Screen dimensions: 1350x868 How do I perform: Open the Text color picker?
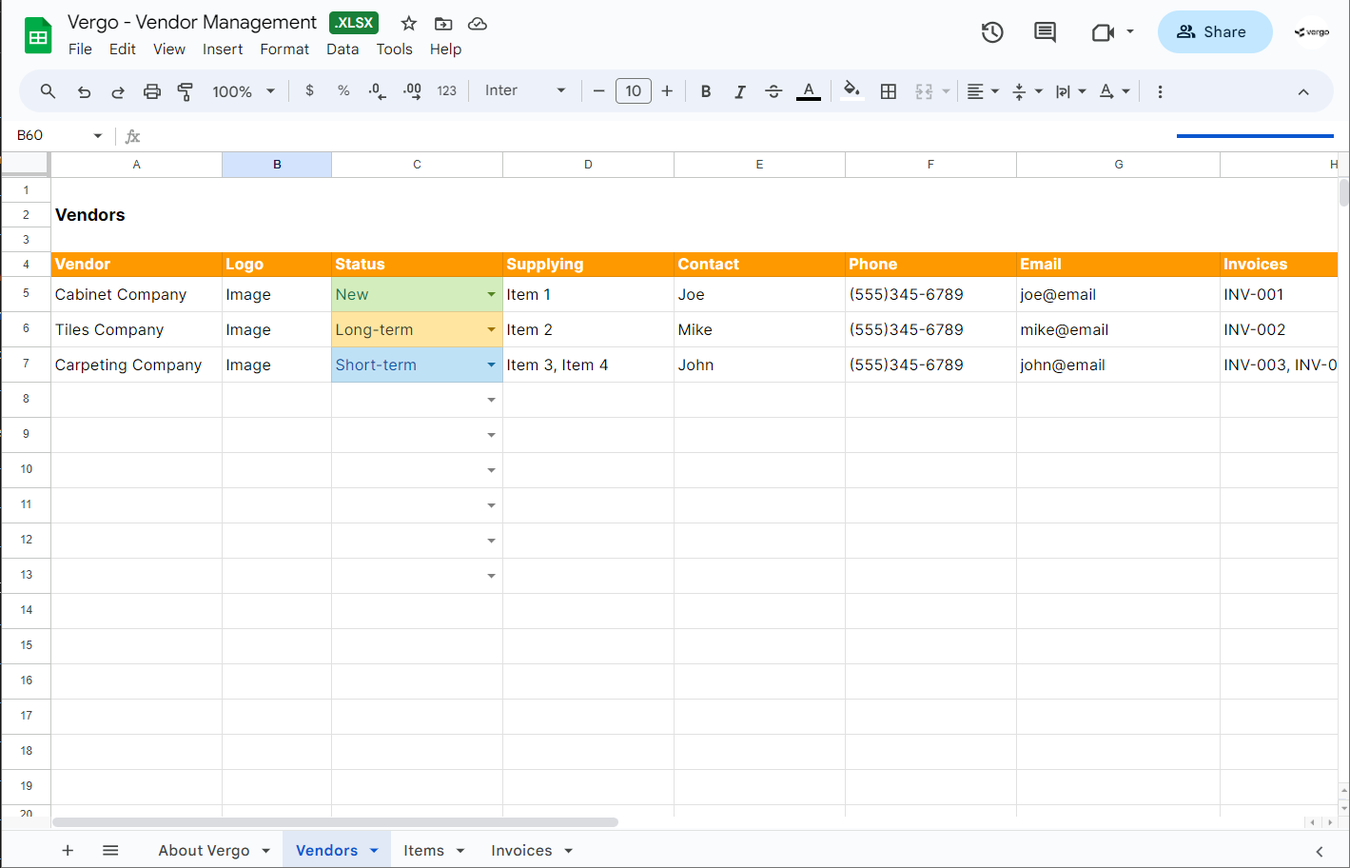(x=808, y=91)
